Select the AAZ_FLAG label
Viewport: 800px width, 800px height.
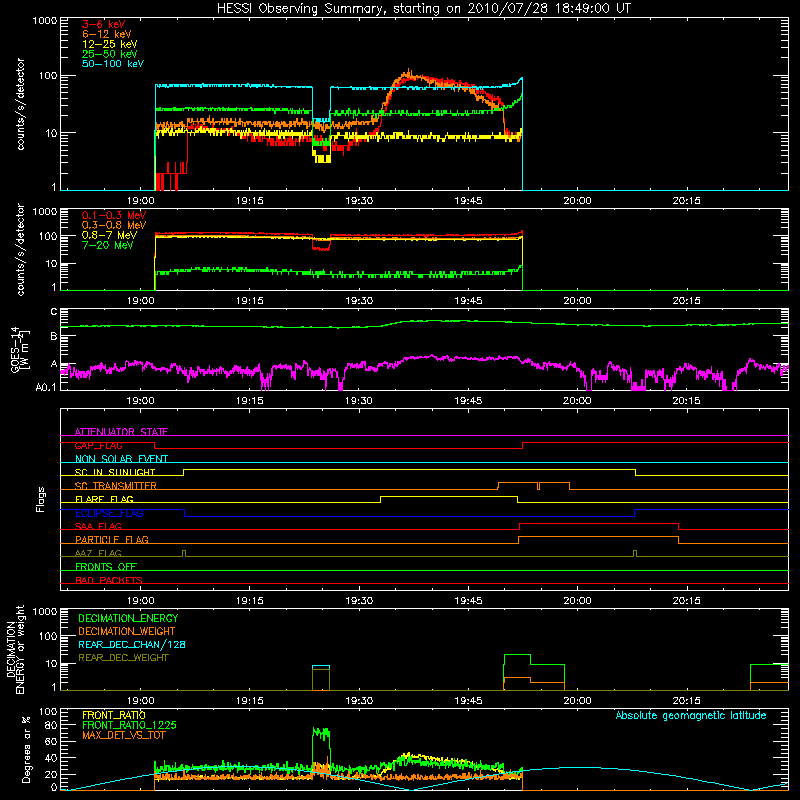coord(98,554)
